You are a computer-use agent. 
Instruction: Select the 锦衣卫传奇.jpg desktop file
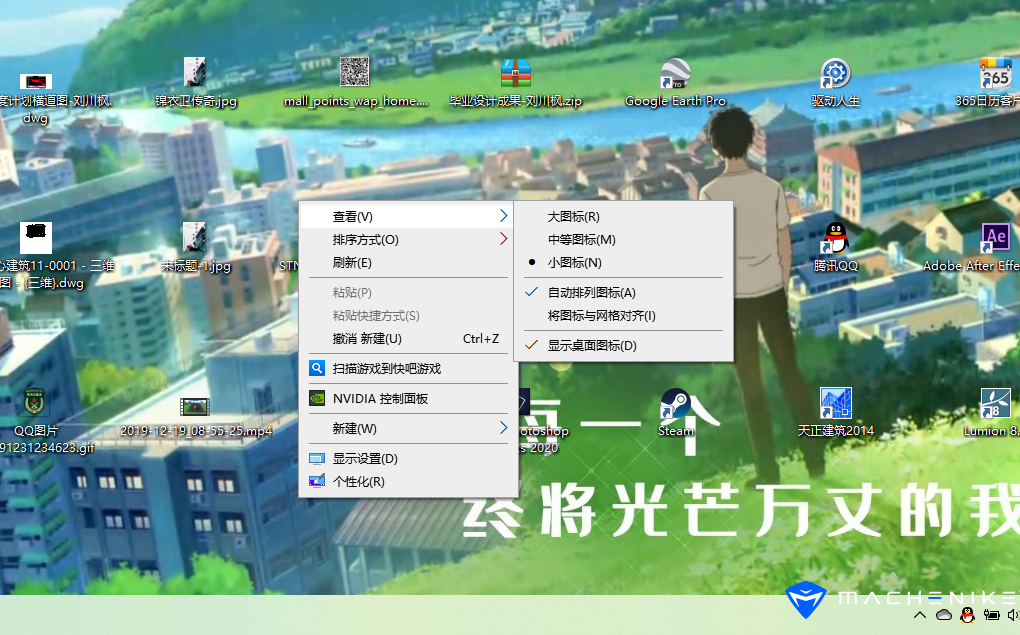195,83
